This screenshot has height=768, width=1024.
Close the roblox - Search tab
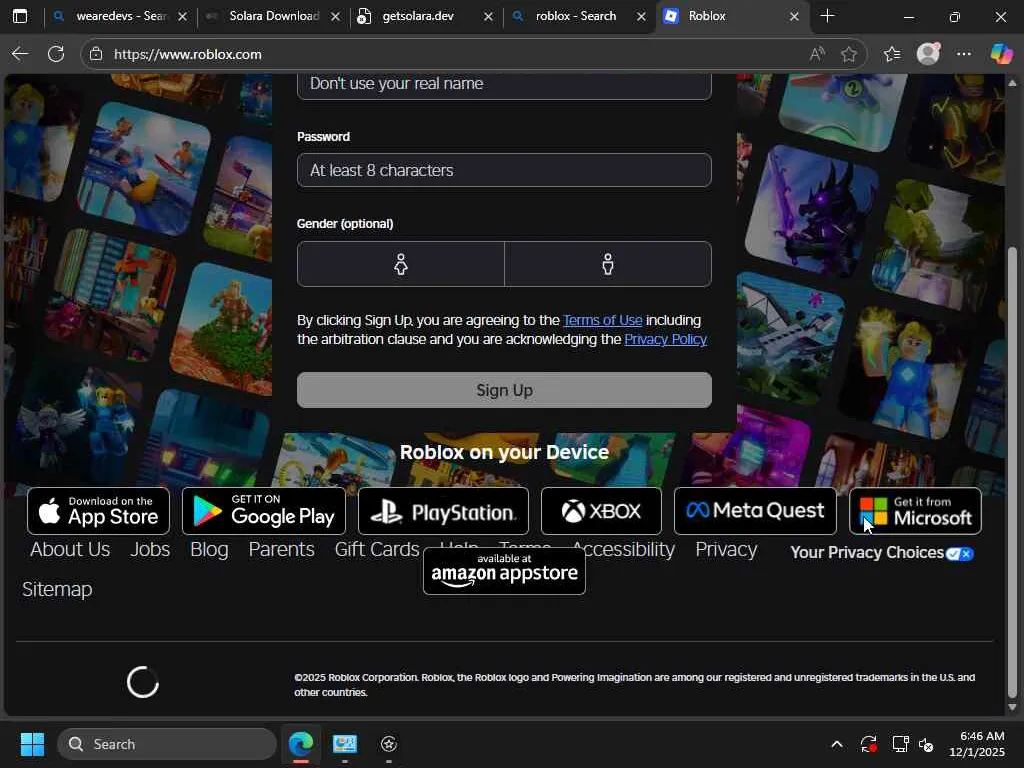641,16
